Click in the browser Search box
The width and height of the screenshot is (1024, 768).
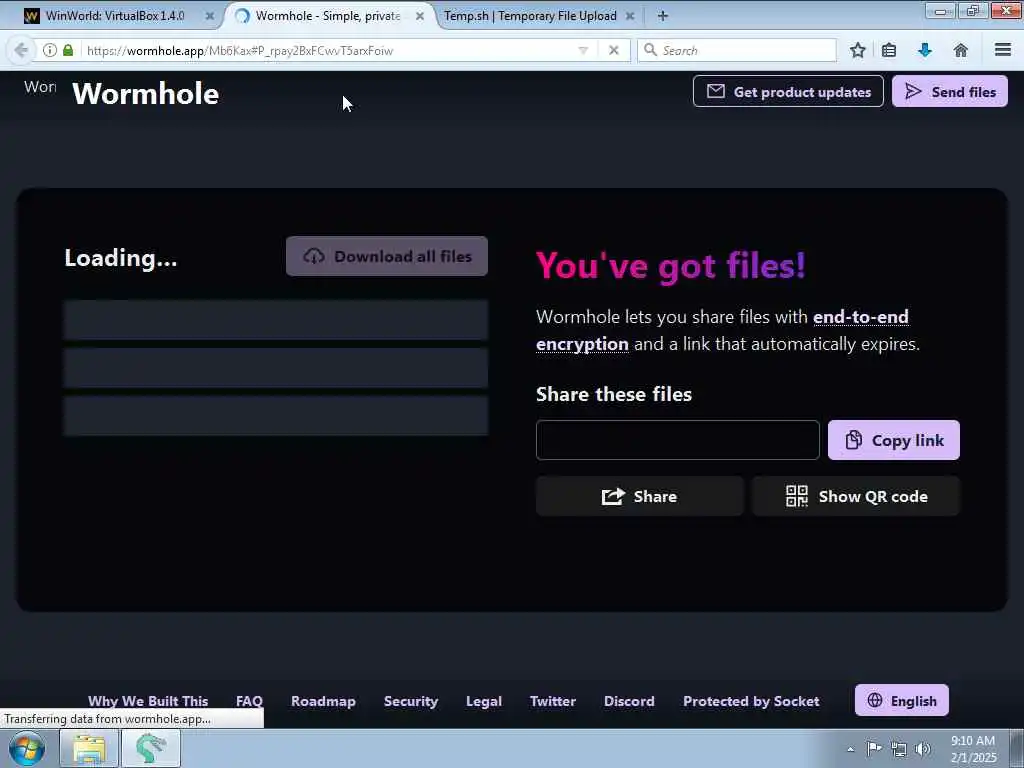(x=737, y=50)
